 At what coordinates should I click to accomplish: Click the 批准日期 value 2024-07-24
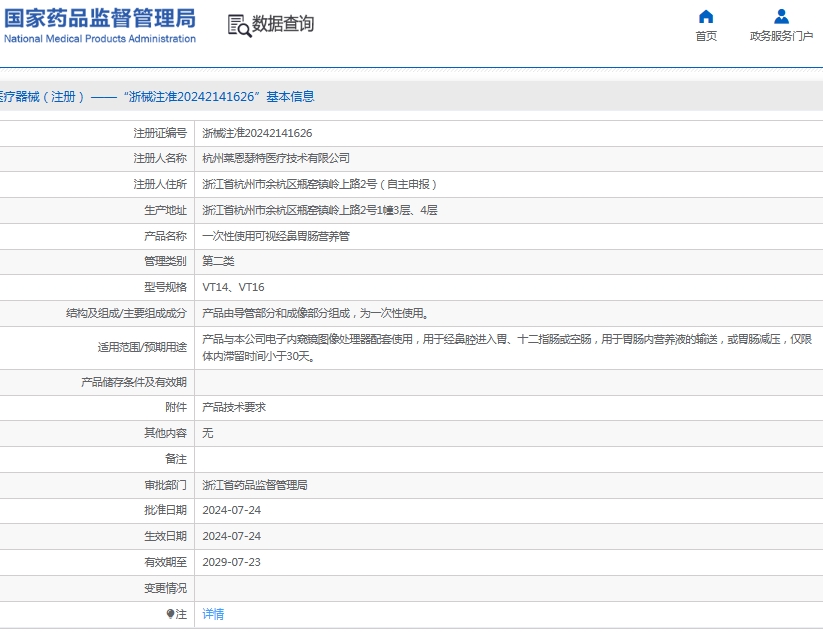(231, 511)
